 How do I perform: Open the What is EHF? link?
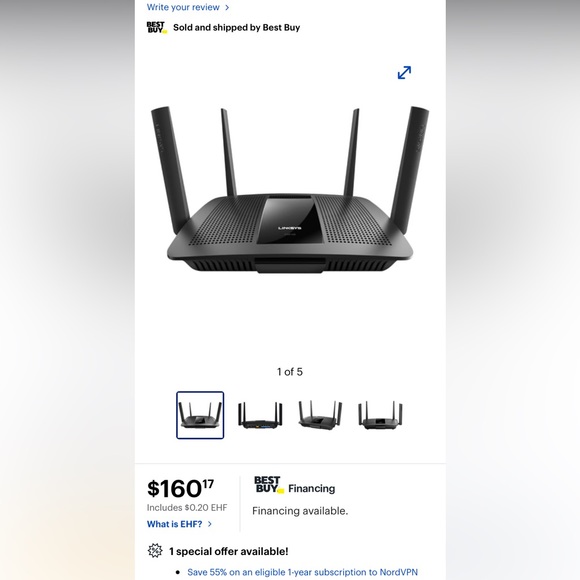pos(175,524)
